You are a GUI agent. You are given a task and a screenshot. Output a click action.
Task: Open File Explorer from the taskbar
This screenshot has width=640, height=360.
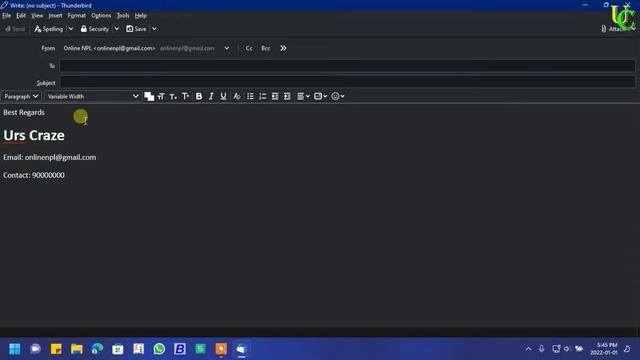coord(77,349)
